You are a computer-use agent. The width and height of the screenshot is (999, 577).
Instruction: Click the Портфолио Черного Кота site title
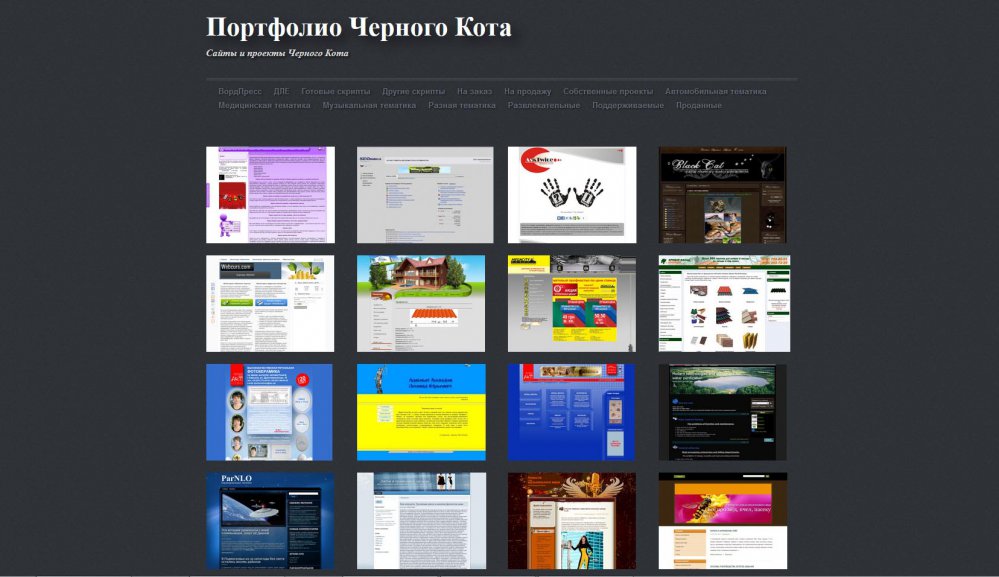click(x=359, y=27)
